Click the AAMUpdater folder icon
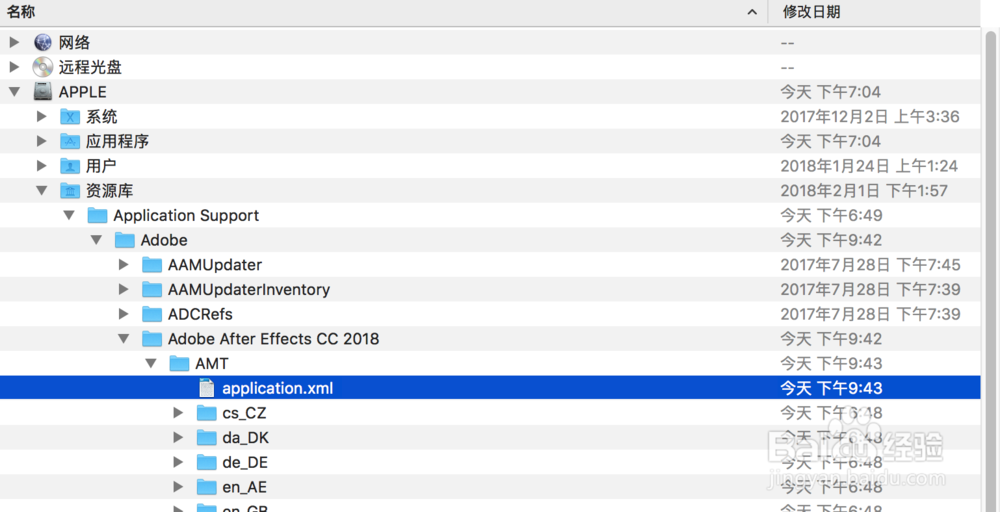 point(152,265)
